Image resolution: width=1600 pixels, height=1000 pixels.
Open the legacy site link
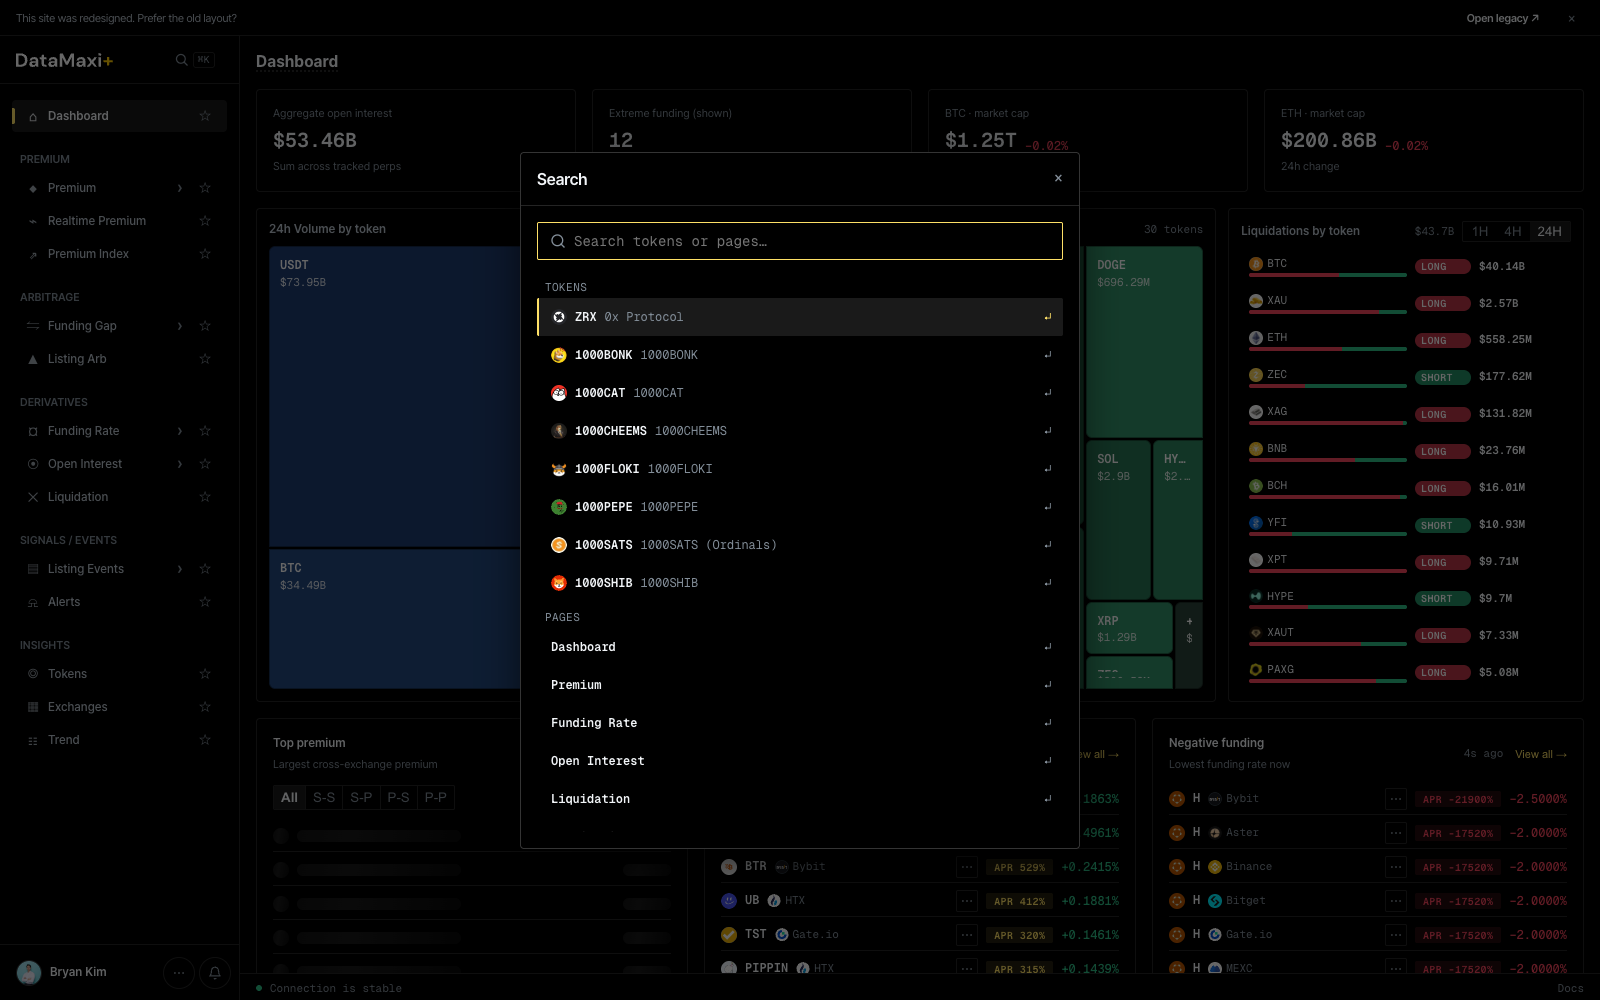[1502, 18]
